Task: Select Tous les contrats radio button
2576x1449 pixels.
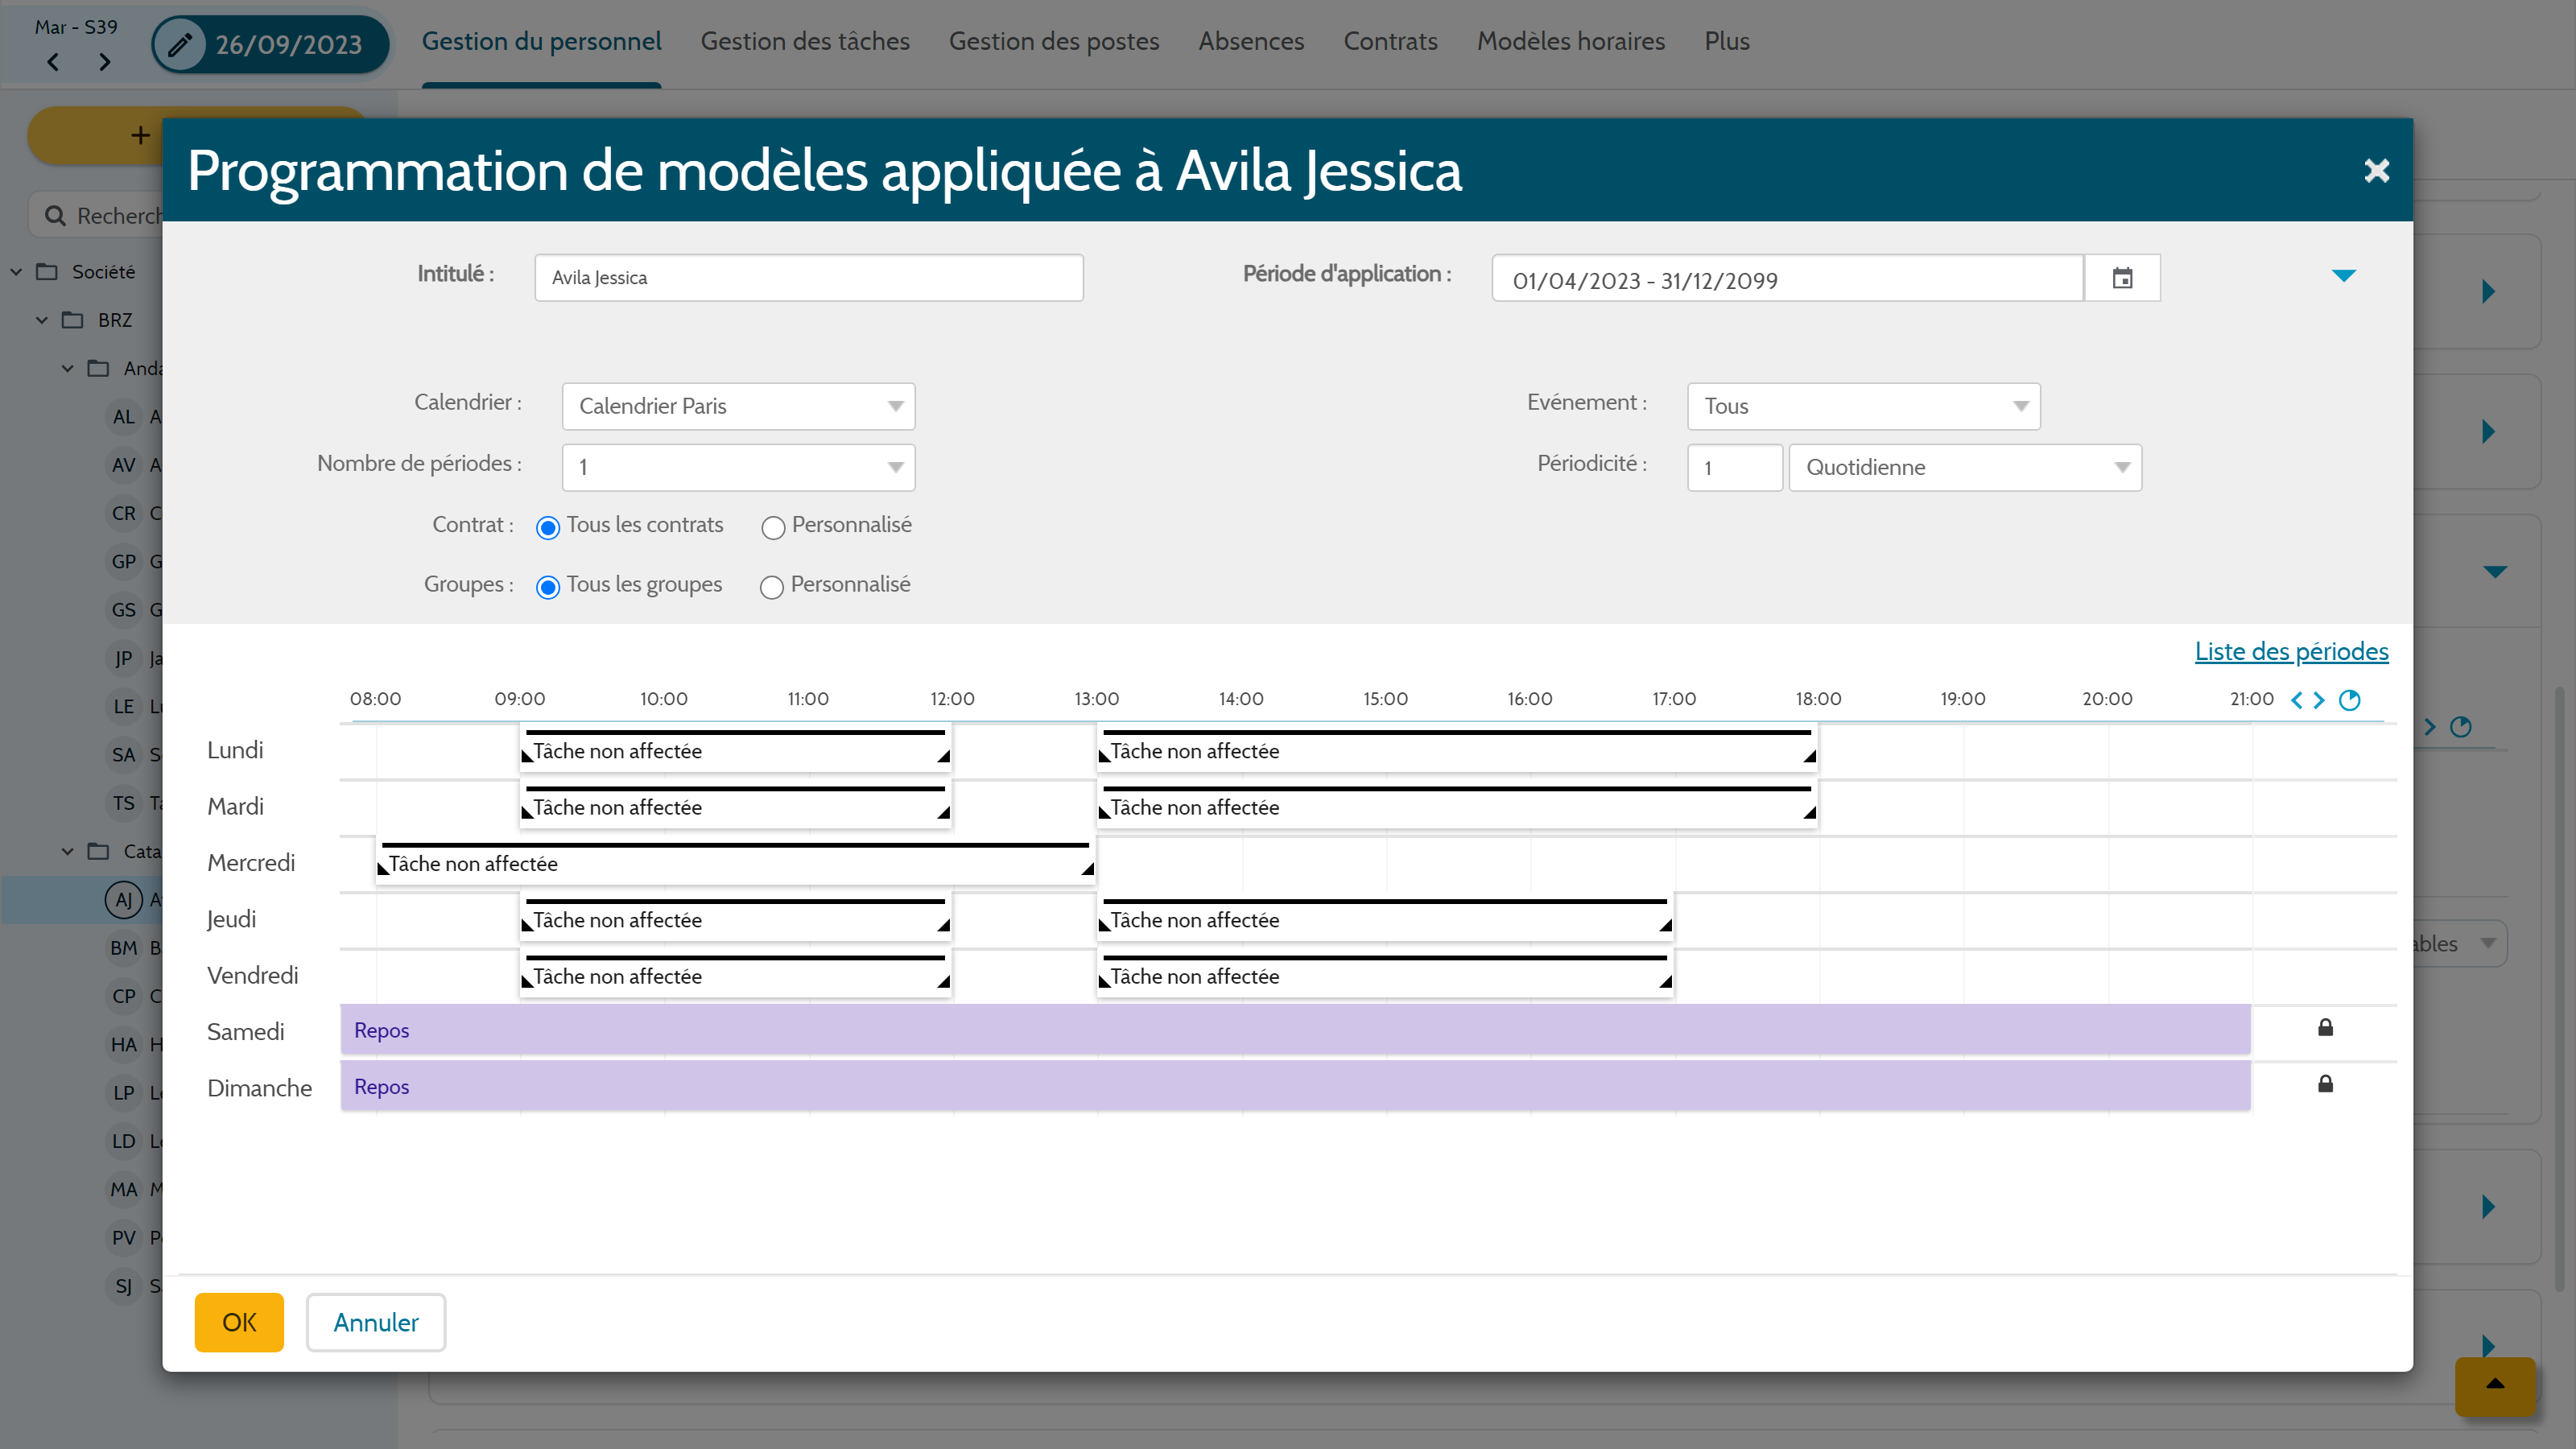Action: pyautogui.click(x=547, y=527)
